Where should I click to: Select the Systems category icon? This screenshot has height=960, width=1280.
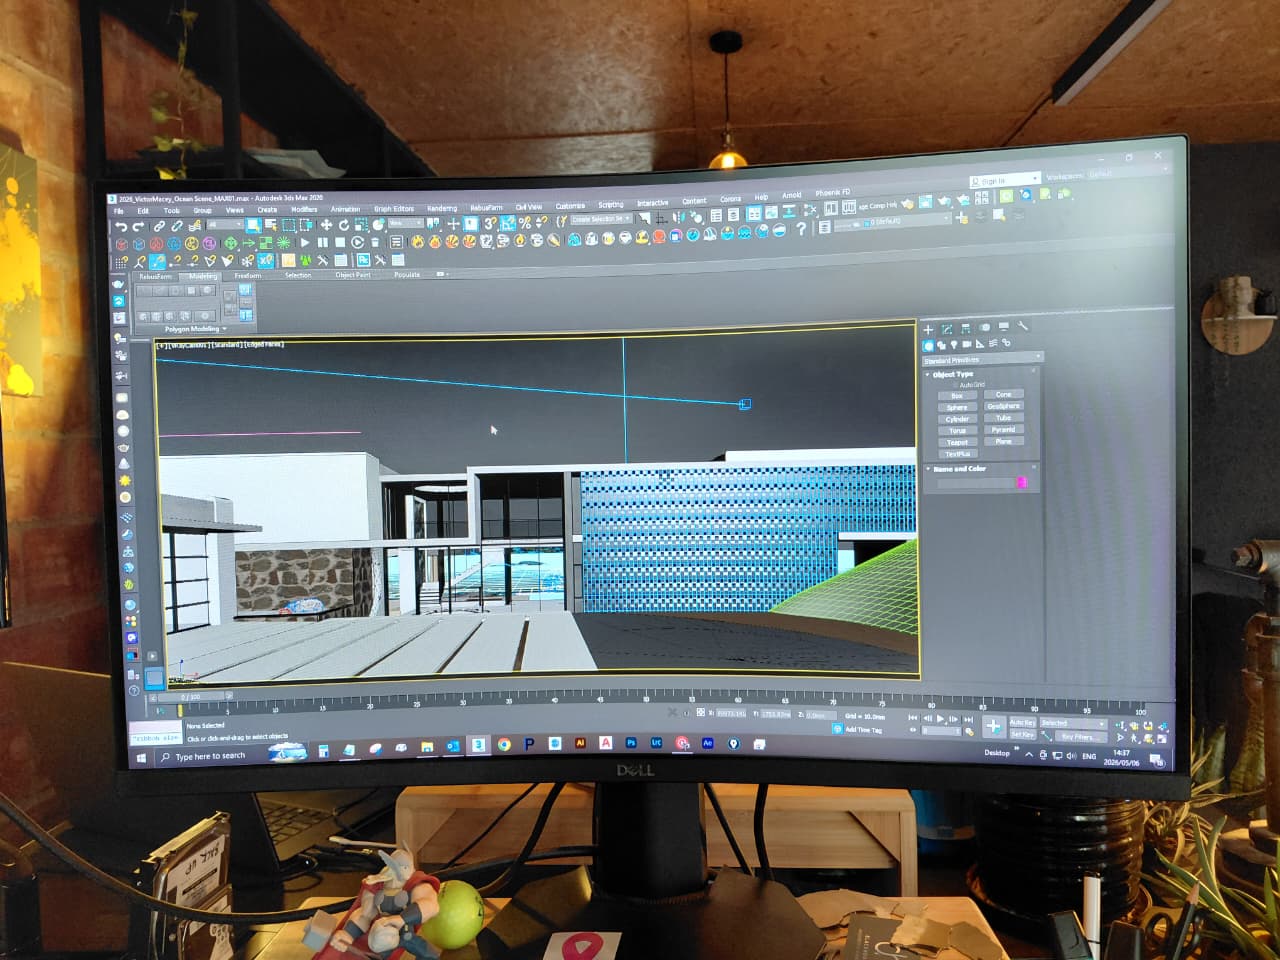(x=1006, y=344)
